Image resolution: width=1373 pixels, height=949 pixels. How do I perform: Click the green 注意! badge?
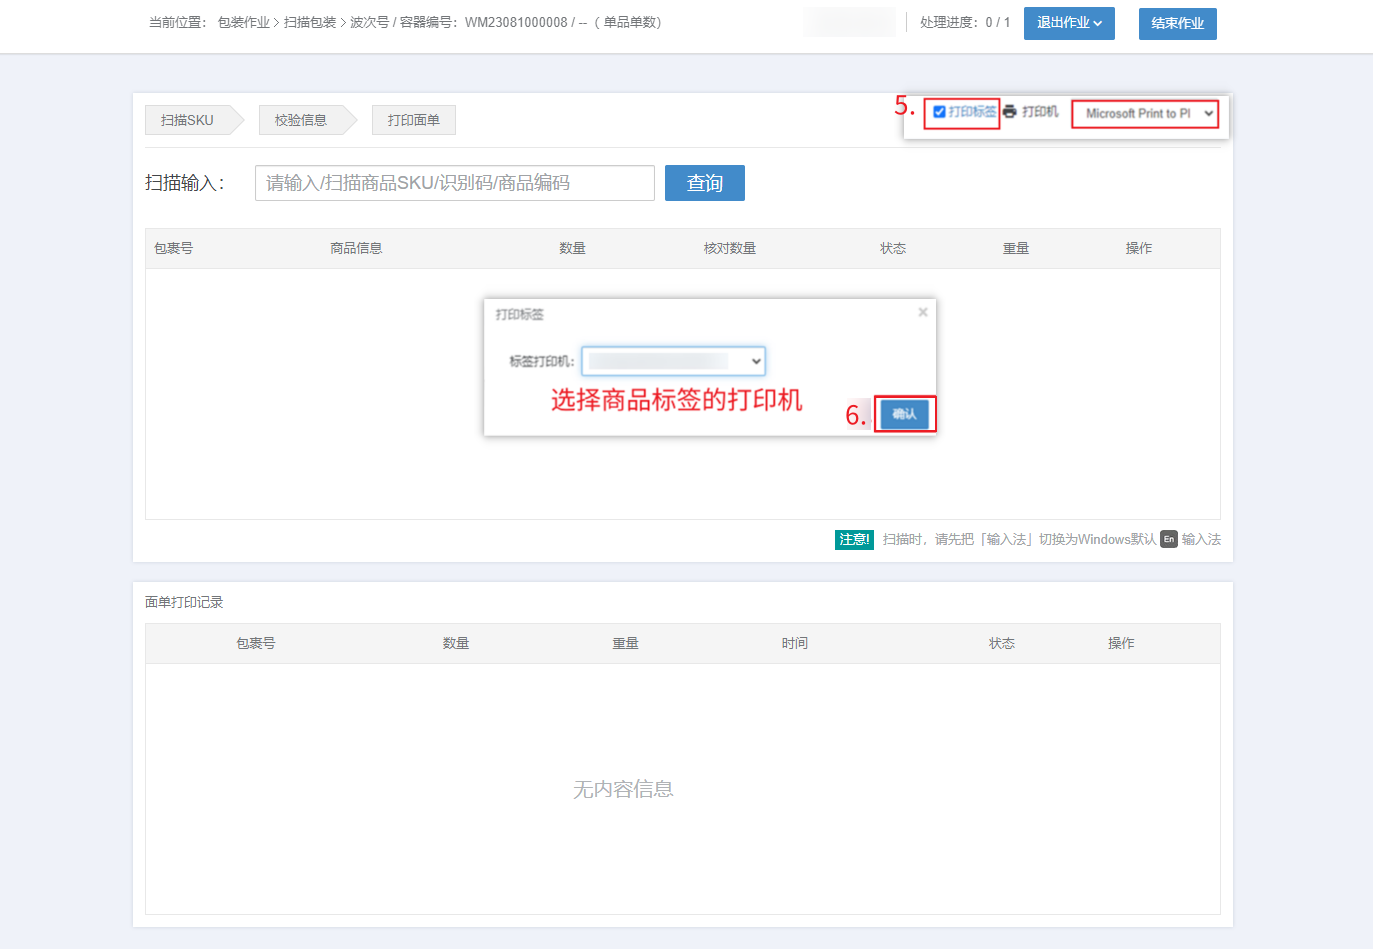point(854,539)
